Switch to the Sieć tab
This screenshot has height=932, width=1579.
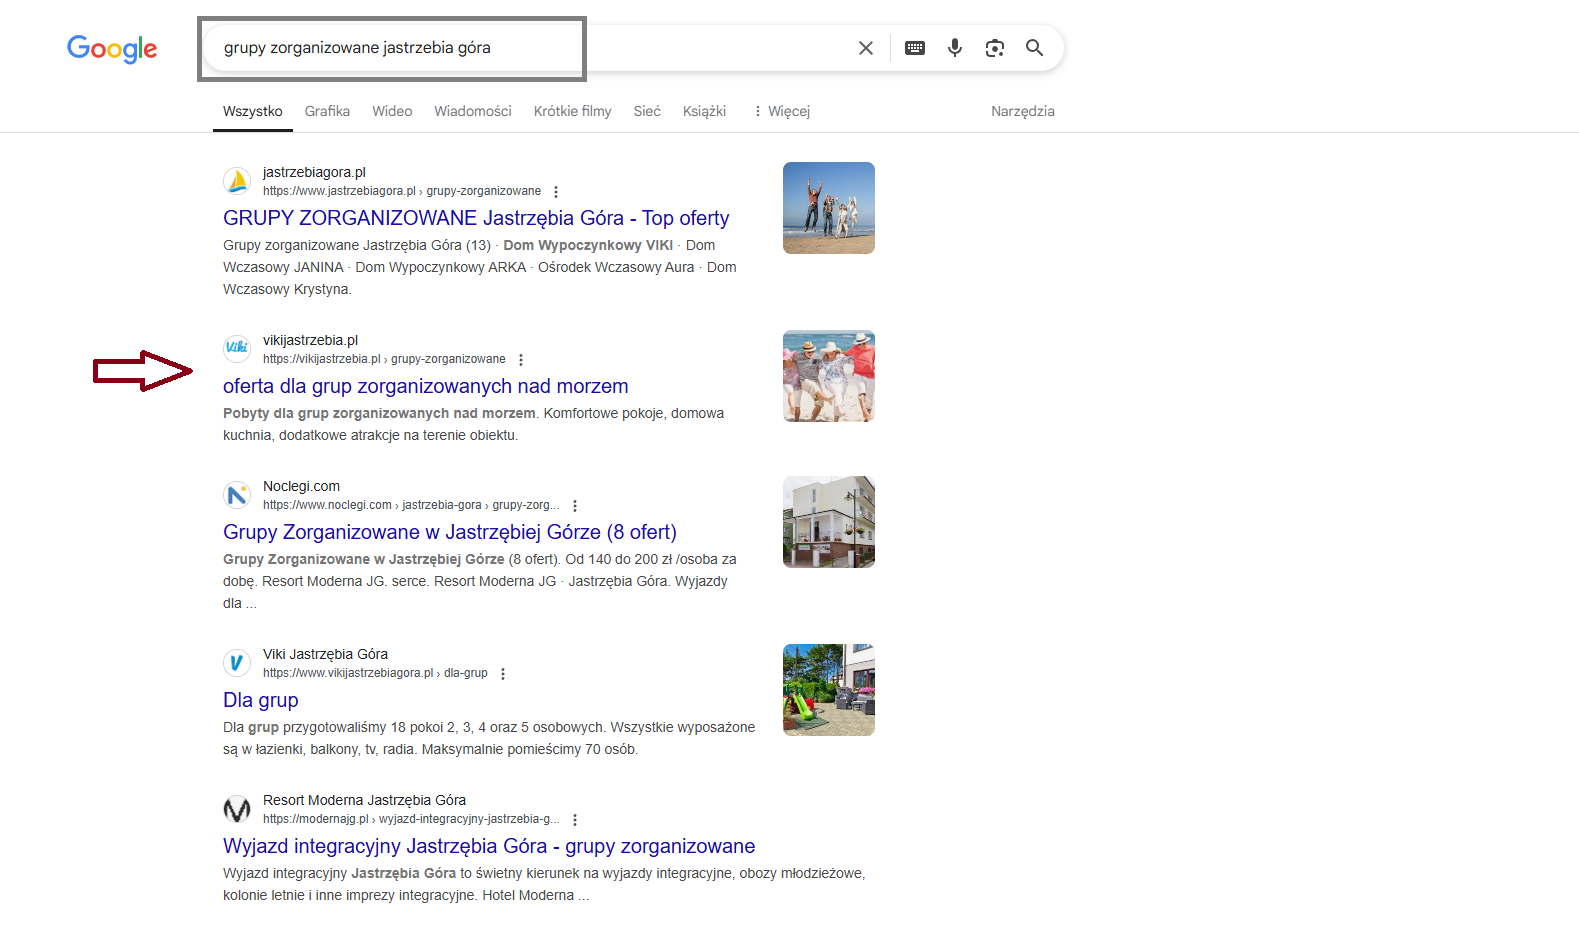(x=647, y=111)
